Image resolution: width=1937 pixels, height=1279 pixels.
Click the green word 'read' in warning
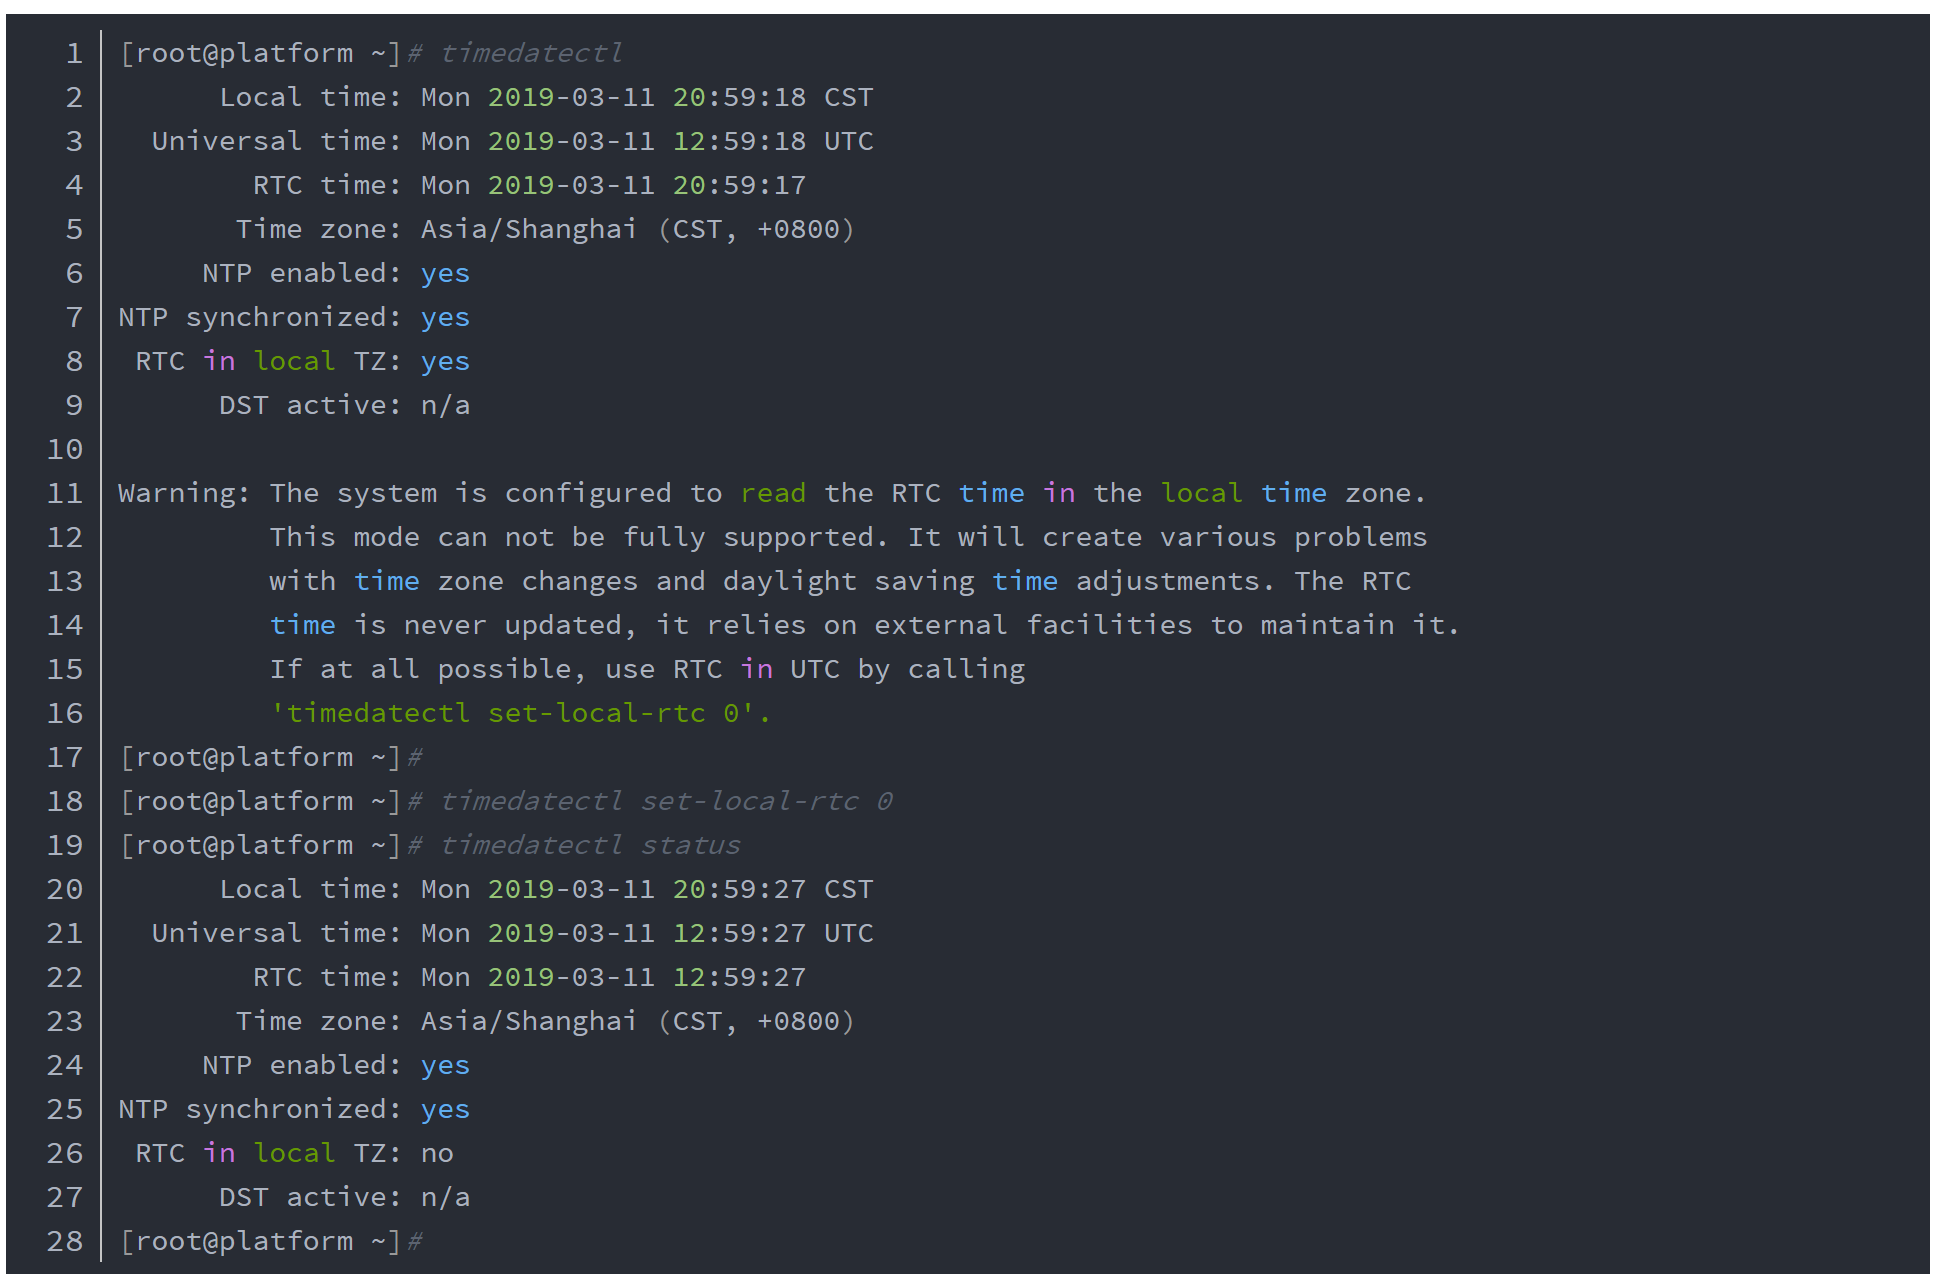[x=773, y=494]
